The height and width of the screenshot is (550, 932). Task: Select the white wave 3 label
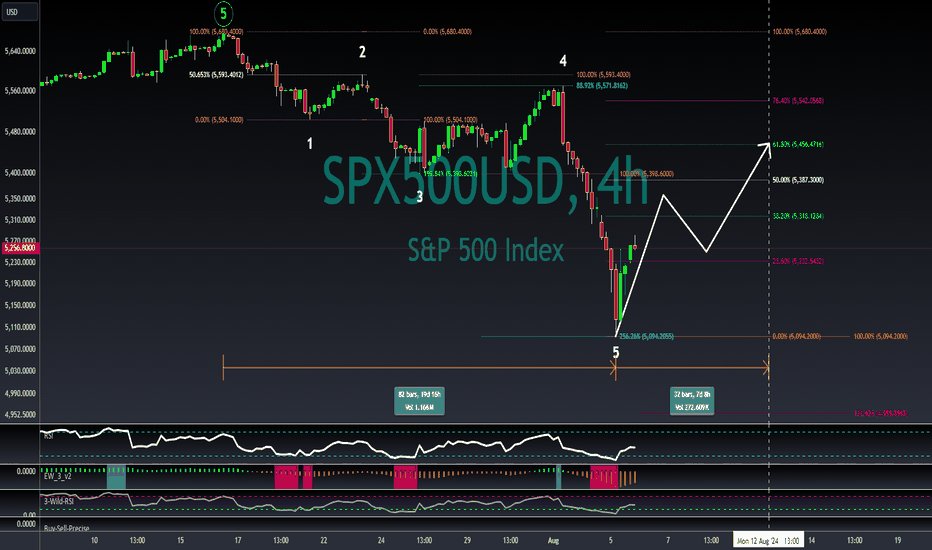point(419,197)
